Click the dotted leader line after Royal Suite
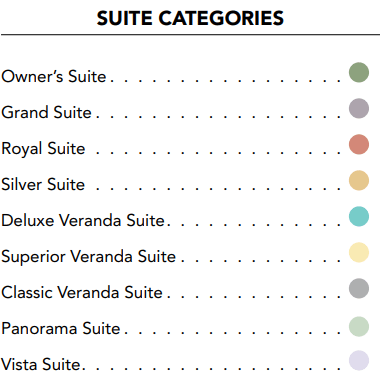Screen dimensions: 382x378 pyautogui.click(x=218, y=153)
